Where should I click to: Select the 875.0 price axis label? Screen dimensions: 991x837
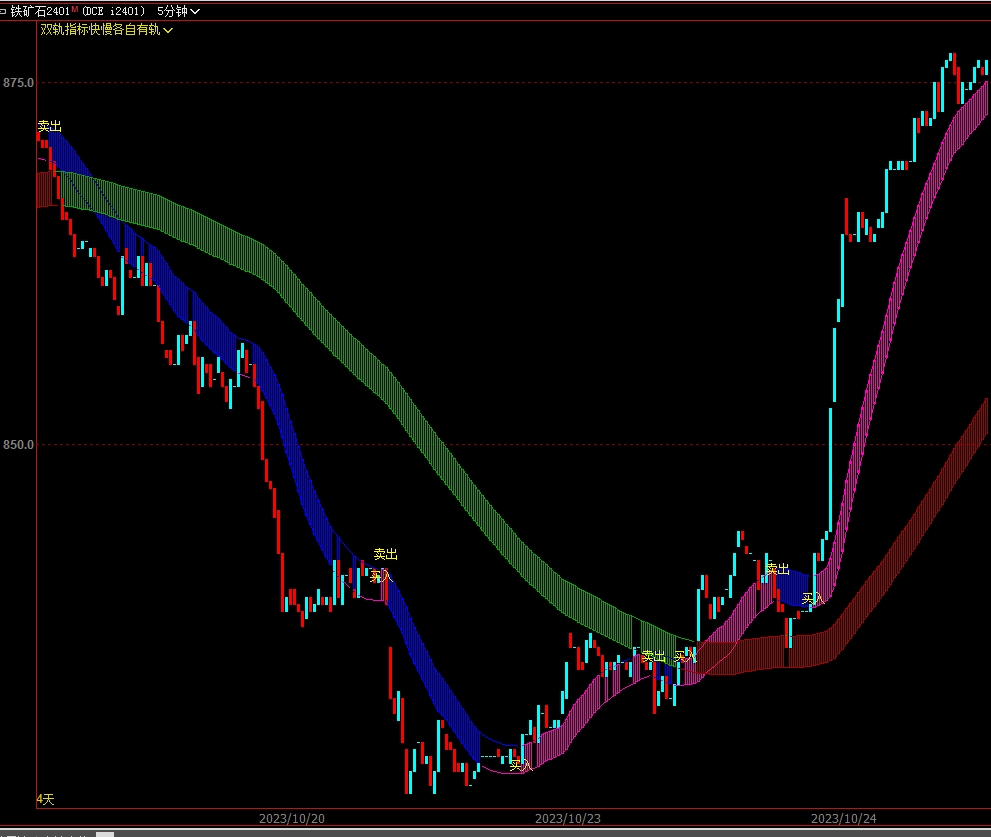click(x=18, y=83)
